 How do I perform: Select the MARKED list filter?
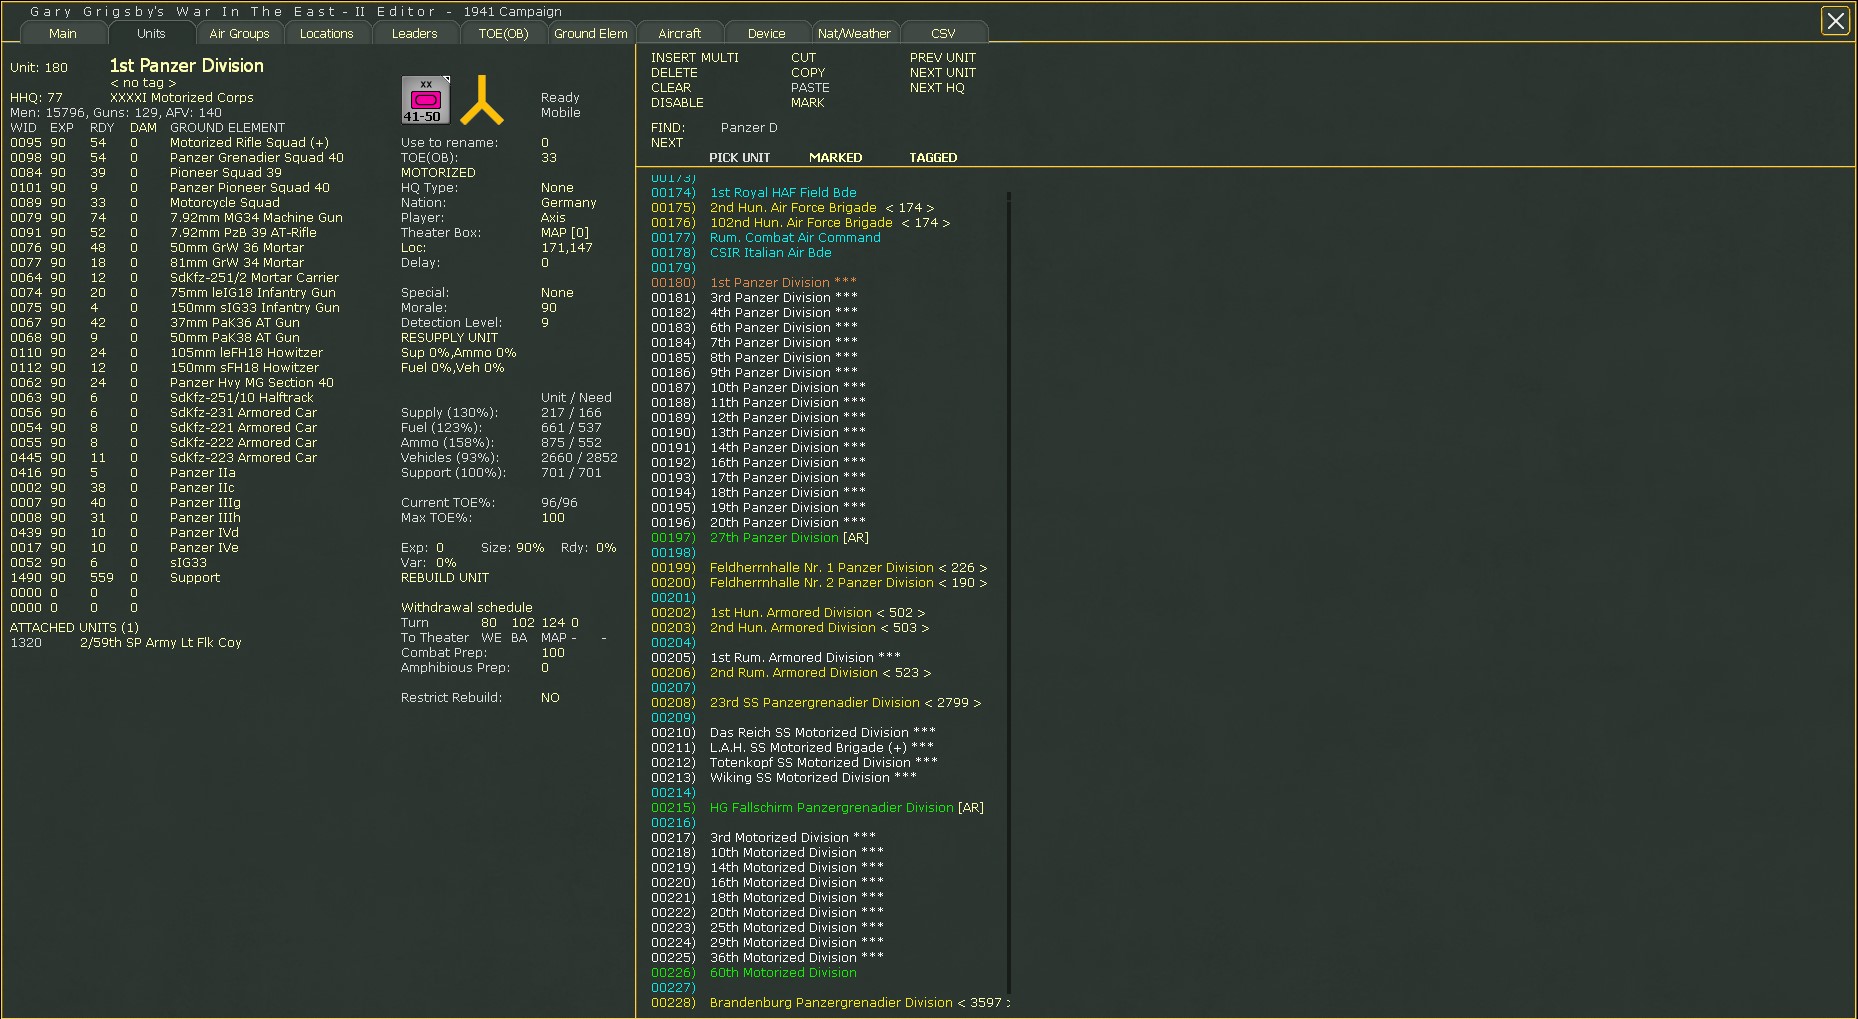[836, 158]
